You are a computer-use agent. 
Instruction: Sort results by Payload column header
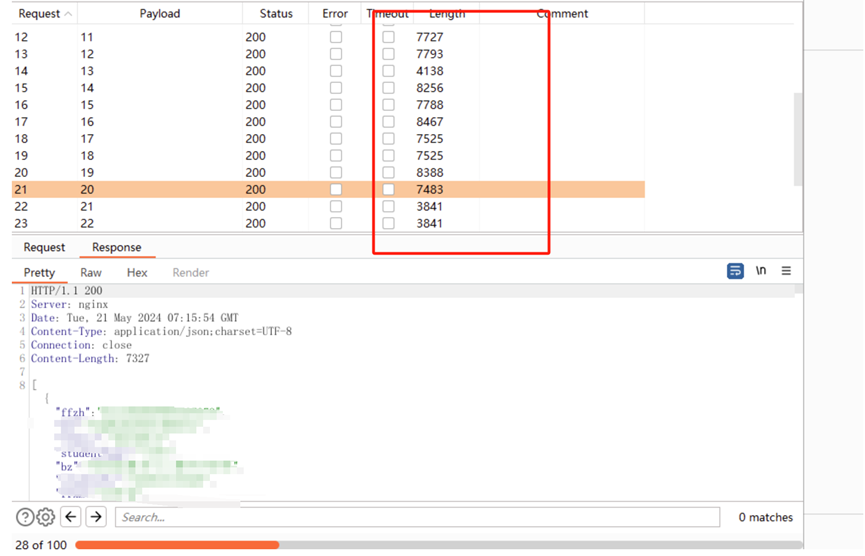159,14
